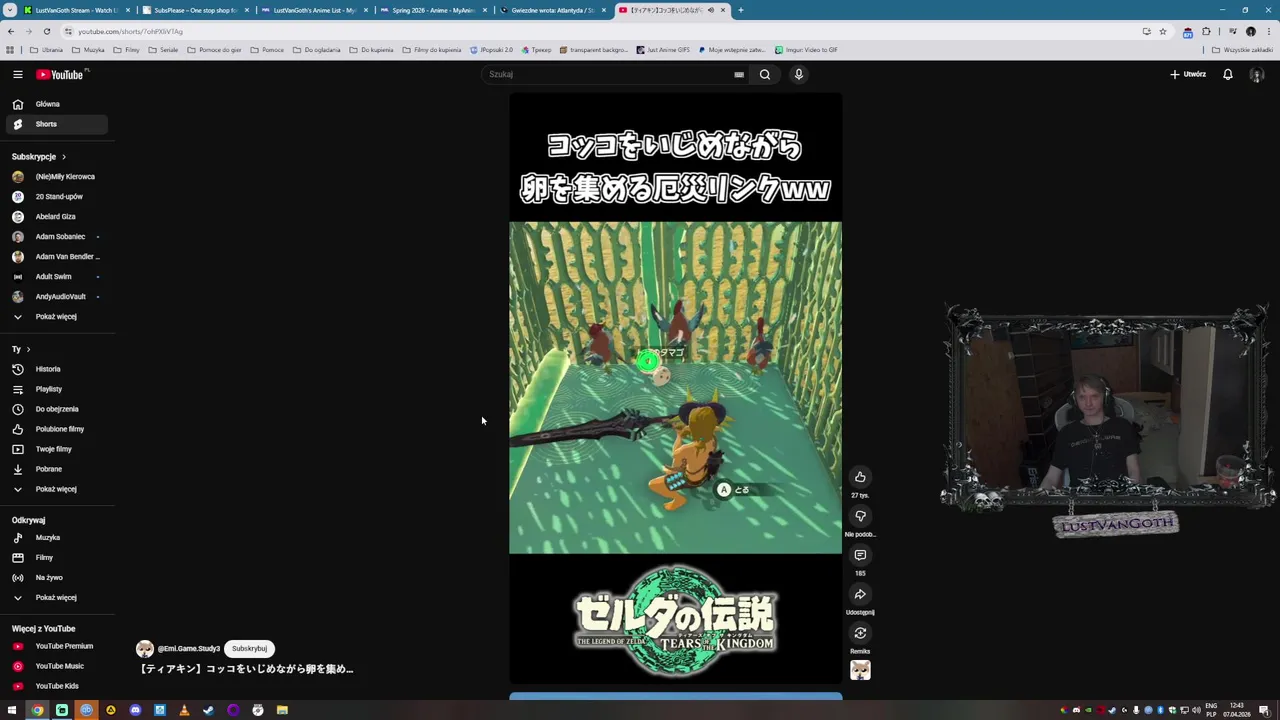
Task: Bookmark this page with the star
Action: 1163,31
